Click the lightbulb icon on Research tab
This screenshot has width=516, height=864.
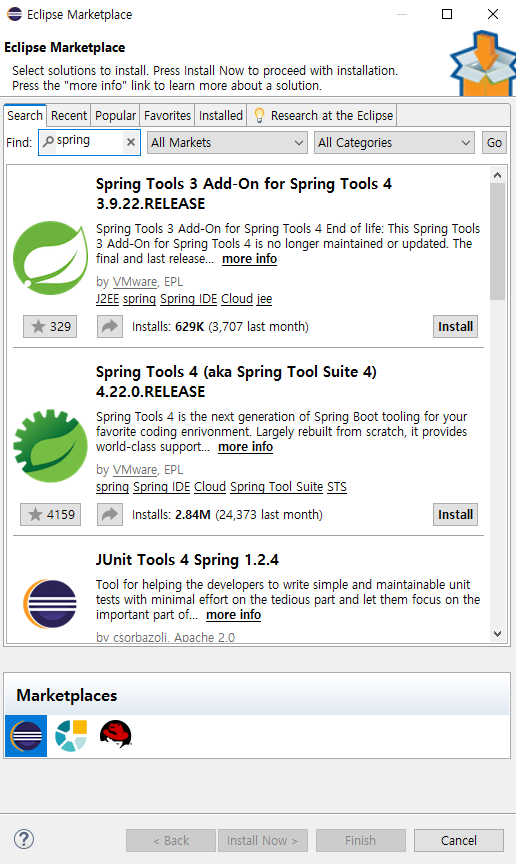coord(259,116)
